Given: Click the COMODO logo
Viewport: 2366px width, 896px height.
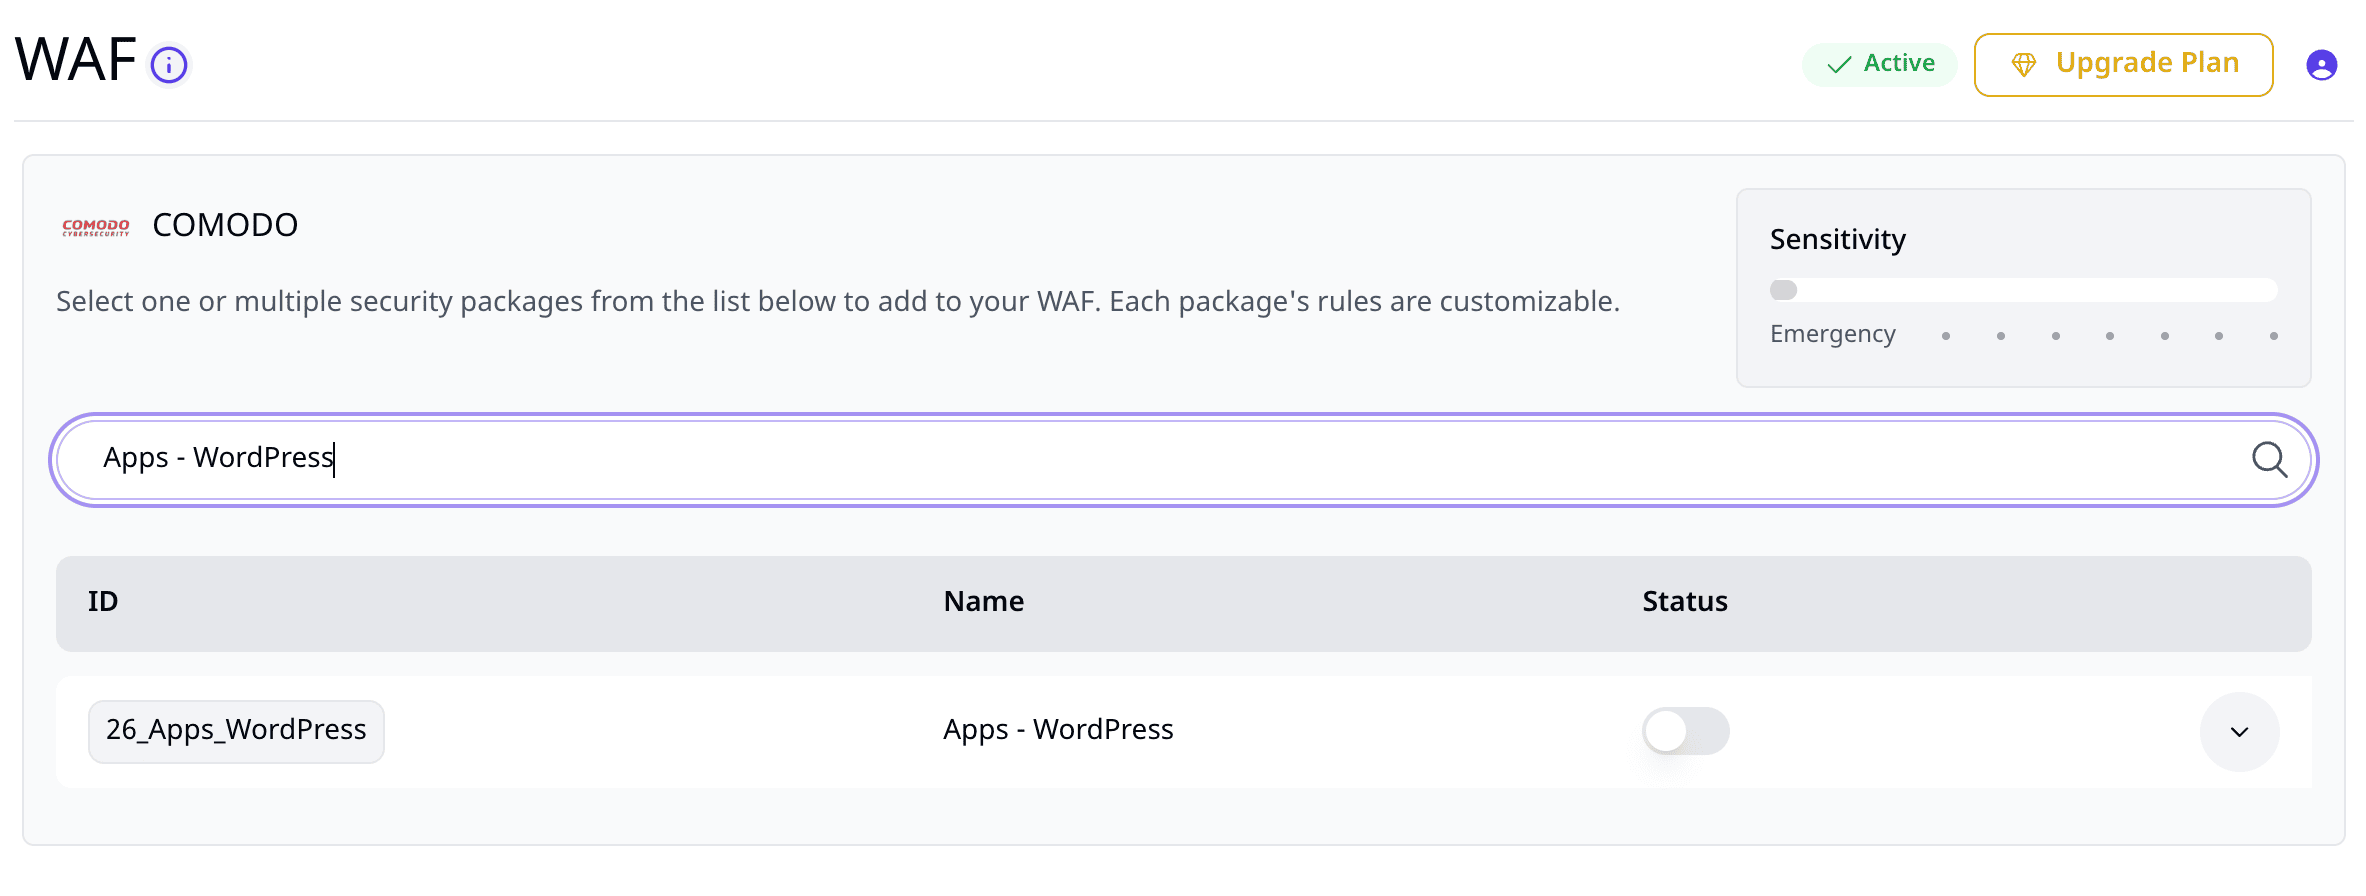Looking at the screenshot, I should pos(96,227).
